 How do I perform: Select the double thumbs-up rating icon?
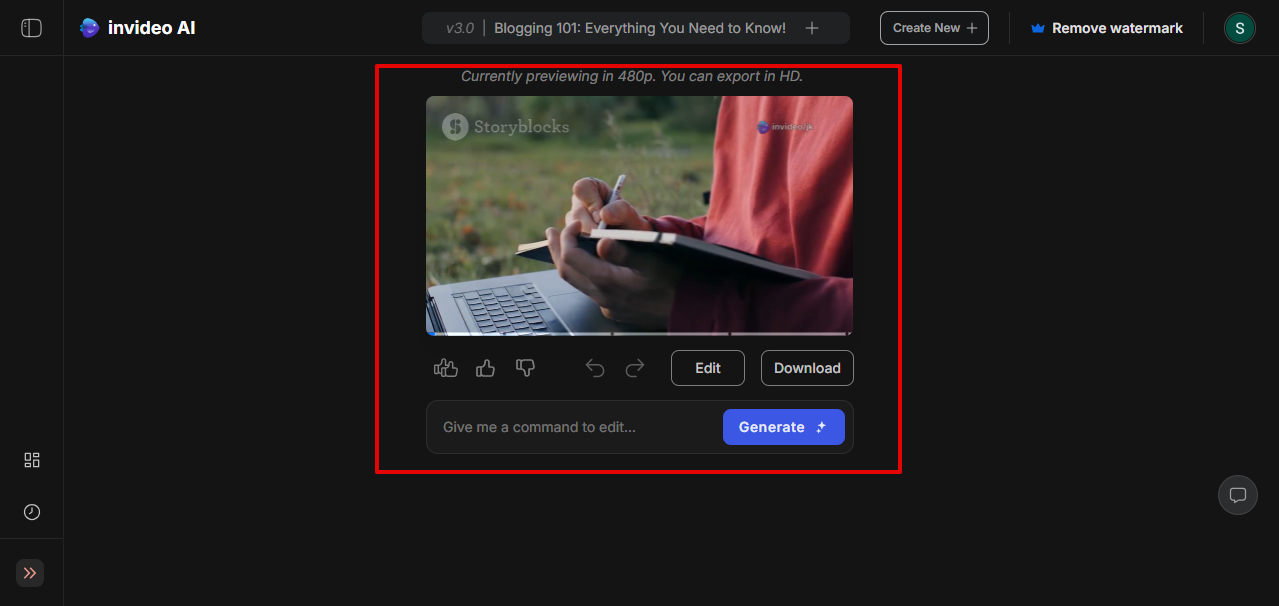pyautogui.click(x=445, y=368)
